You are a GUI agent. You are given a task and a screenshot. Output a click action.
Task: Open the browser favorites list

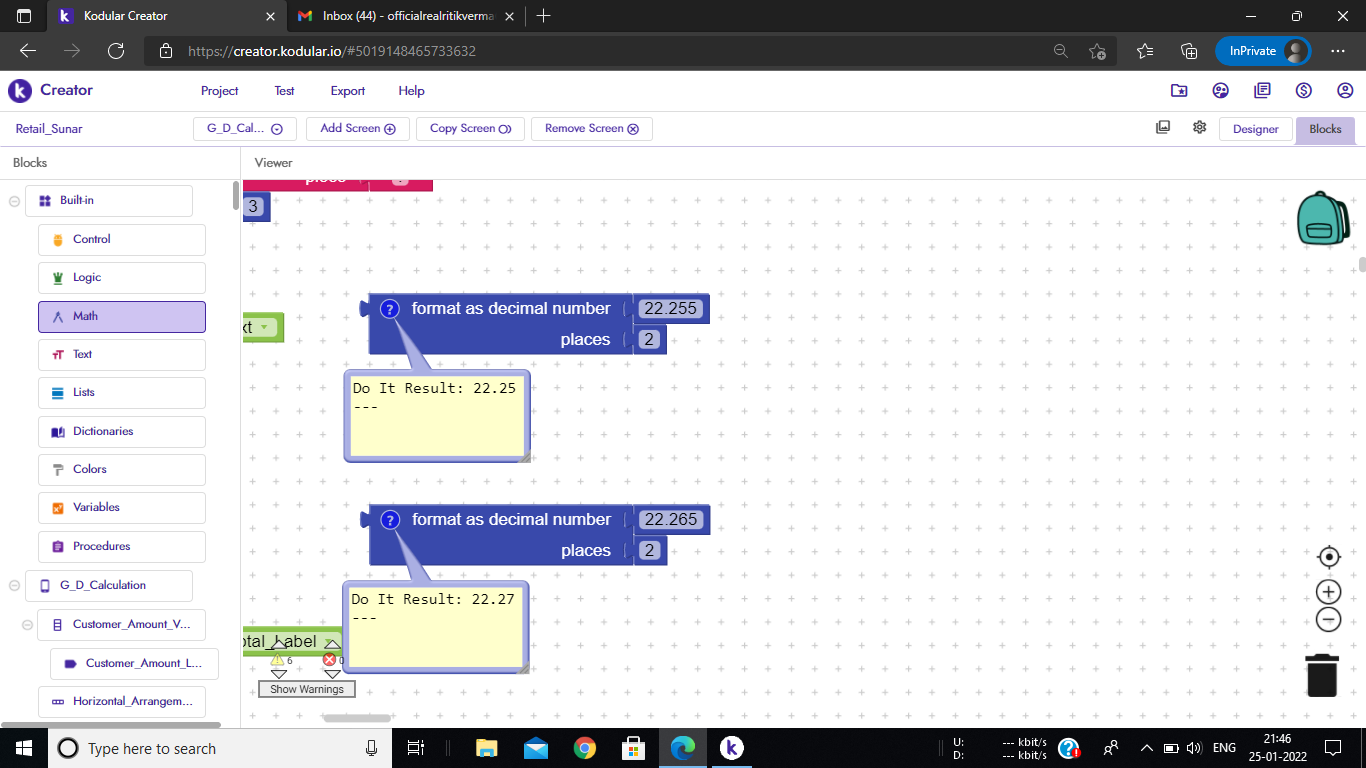pyautogui.click(x=1145, y=51)
